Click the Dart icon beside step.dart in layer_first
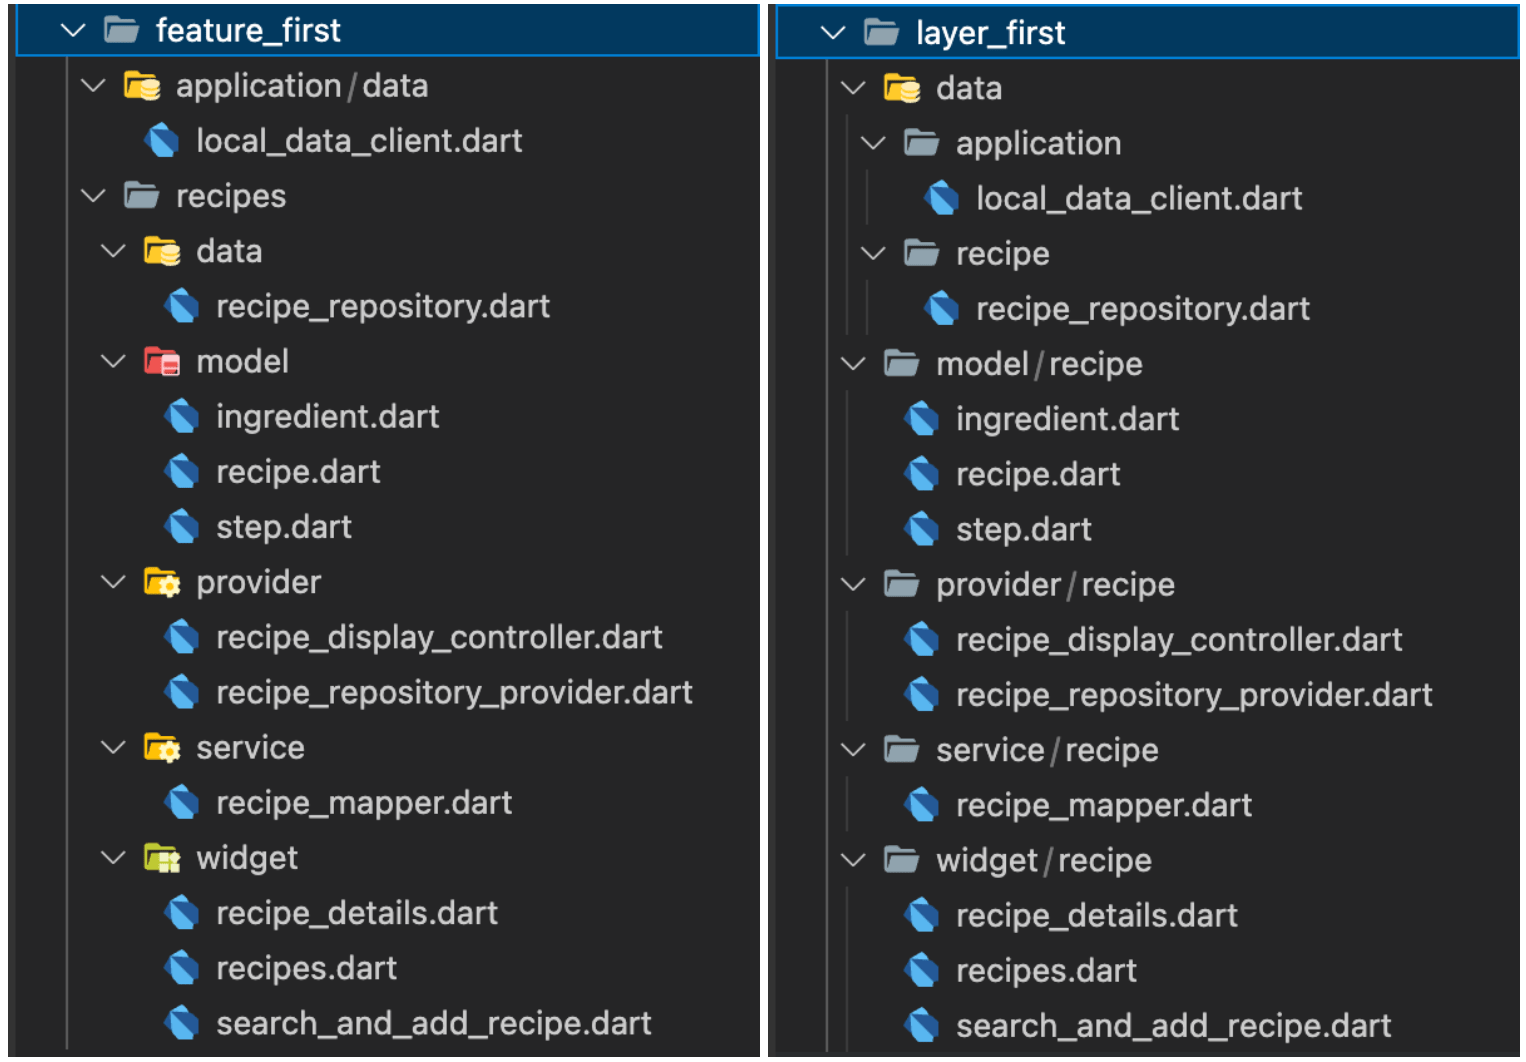The height and width of the screenshot is (1062, 1526). coord(921,529)
